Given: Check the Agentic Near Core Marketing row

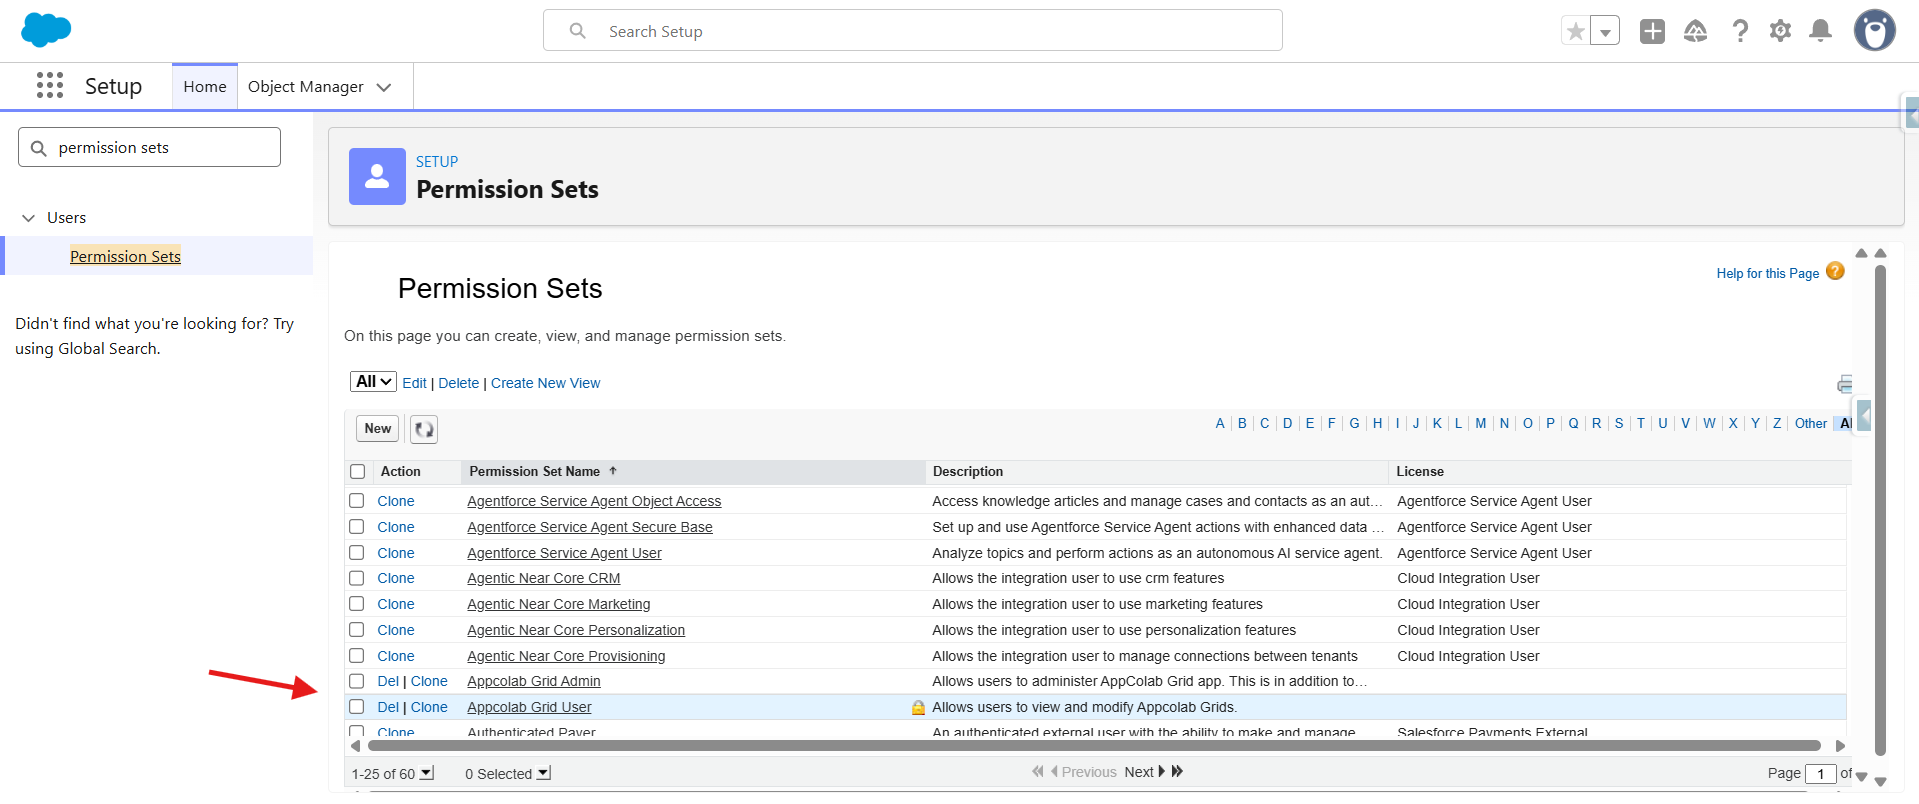Looking at the screenshot, I should (x=357, y=603).
